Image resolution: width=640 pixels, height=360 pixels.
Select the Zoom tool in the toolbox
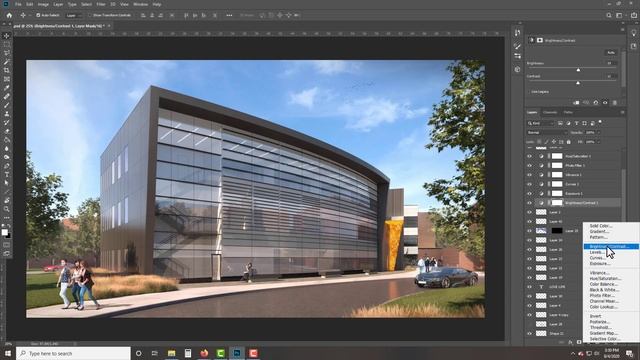coord(7,209)
